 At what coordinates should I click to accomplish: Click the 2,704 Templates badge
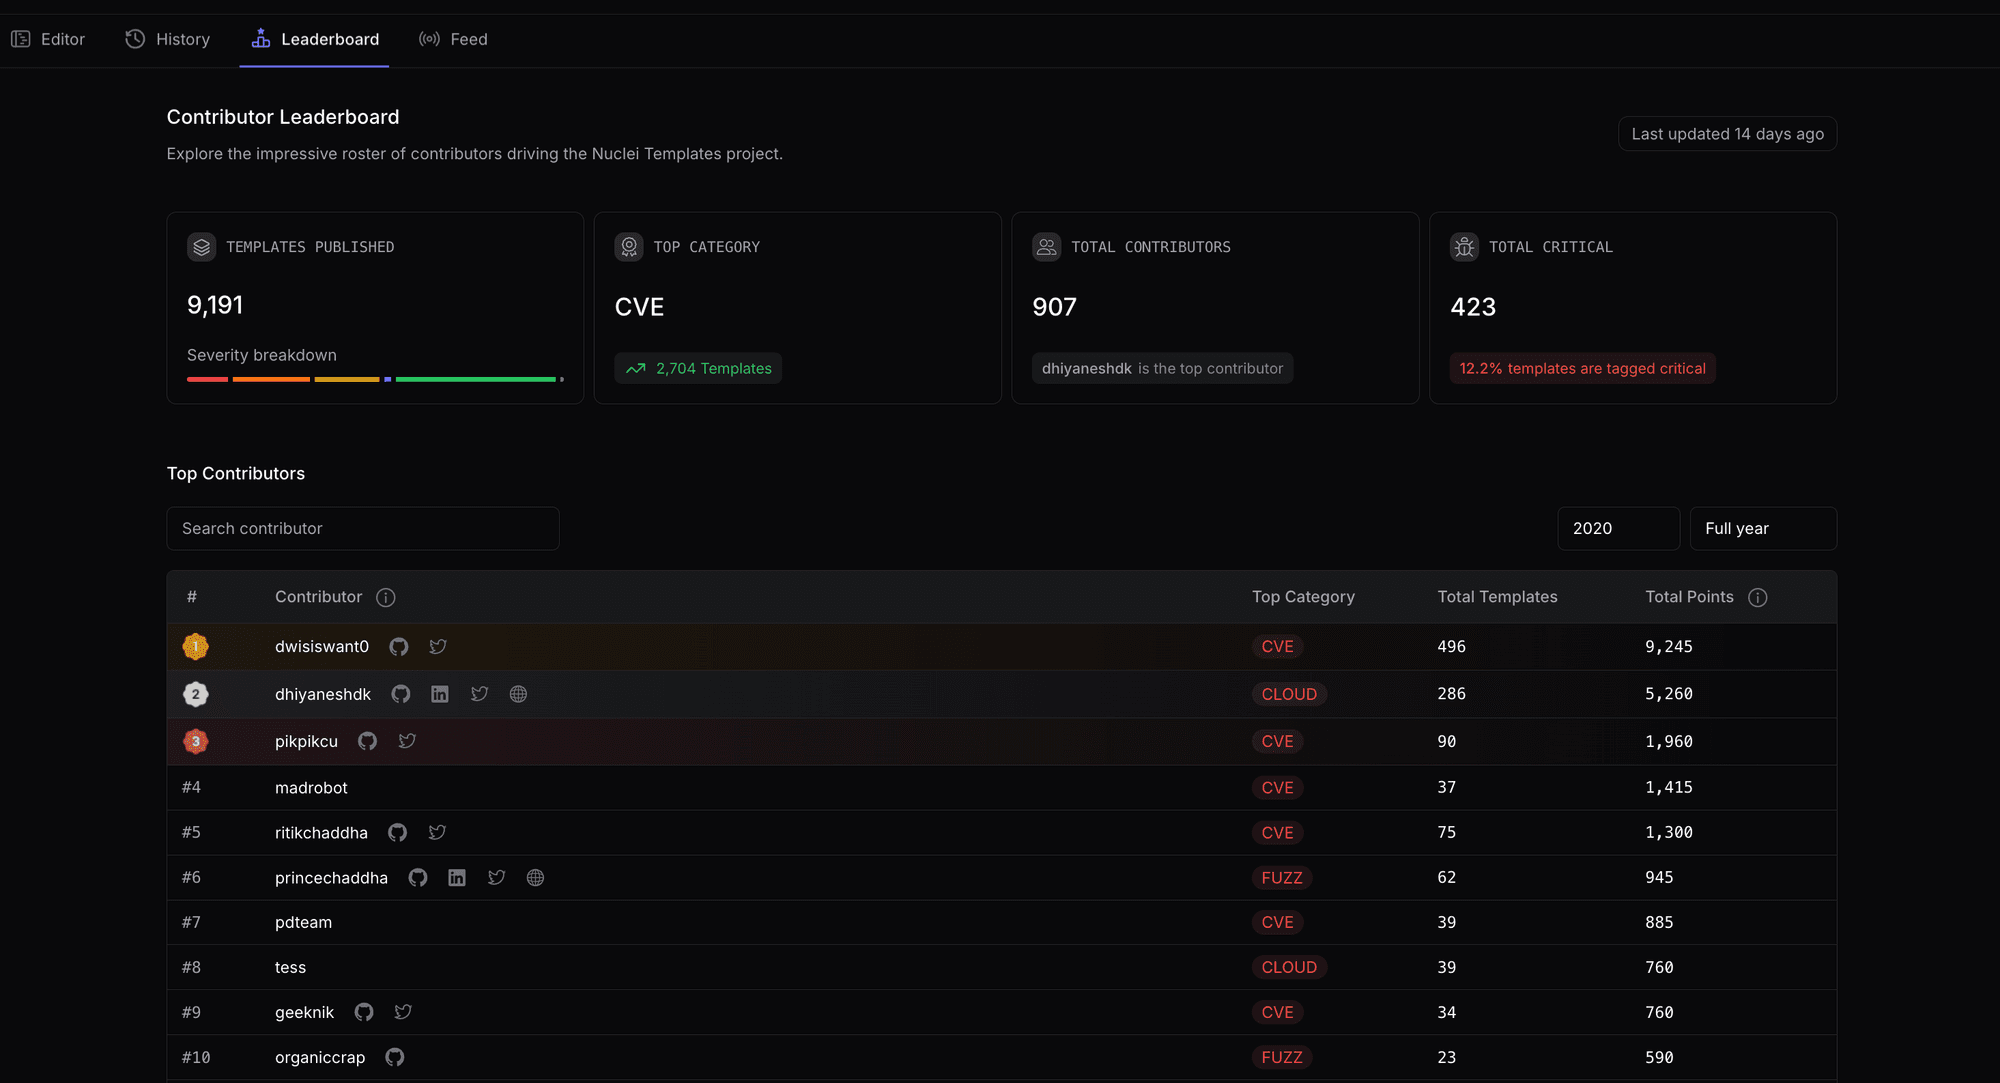click(x=698, y=368)
